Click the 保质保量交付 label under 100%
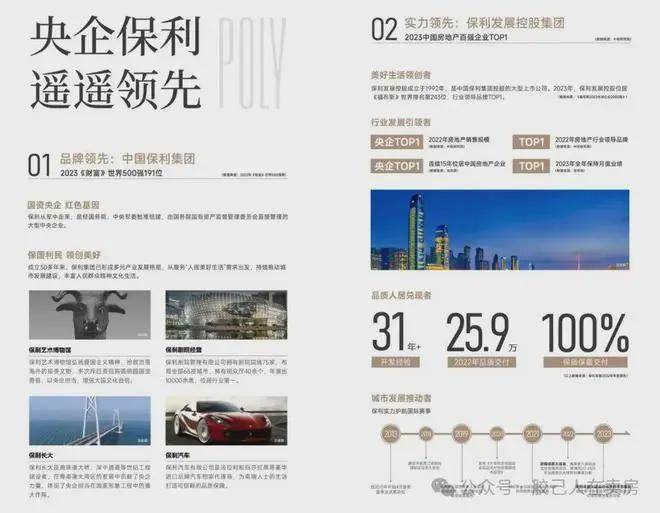660x513 pixels. coord(585,362)
